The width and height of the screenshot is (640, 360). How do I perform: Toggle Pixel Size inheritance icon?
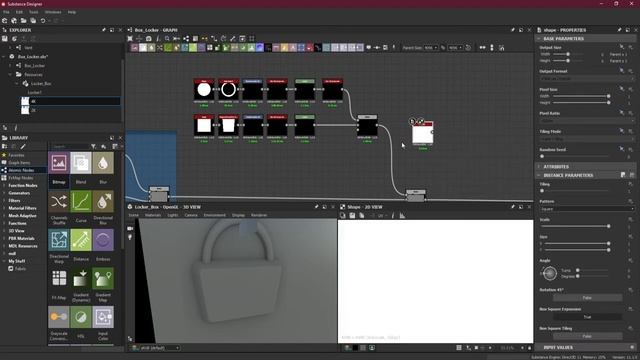tap(622, 89)
